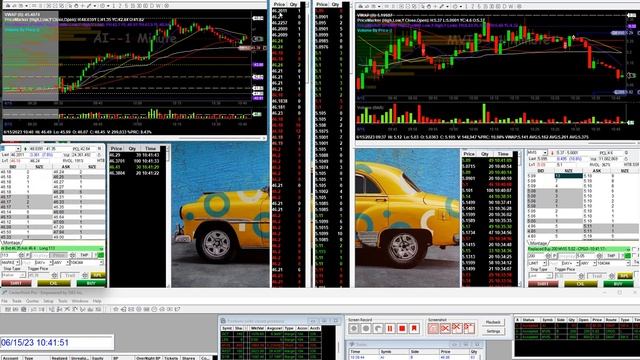640x360 pixels.
Task: Open Settings in the screen recorder
Action: 493,331
